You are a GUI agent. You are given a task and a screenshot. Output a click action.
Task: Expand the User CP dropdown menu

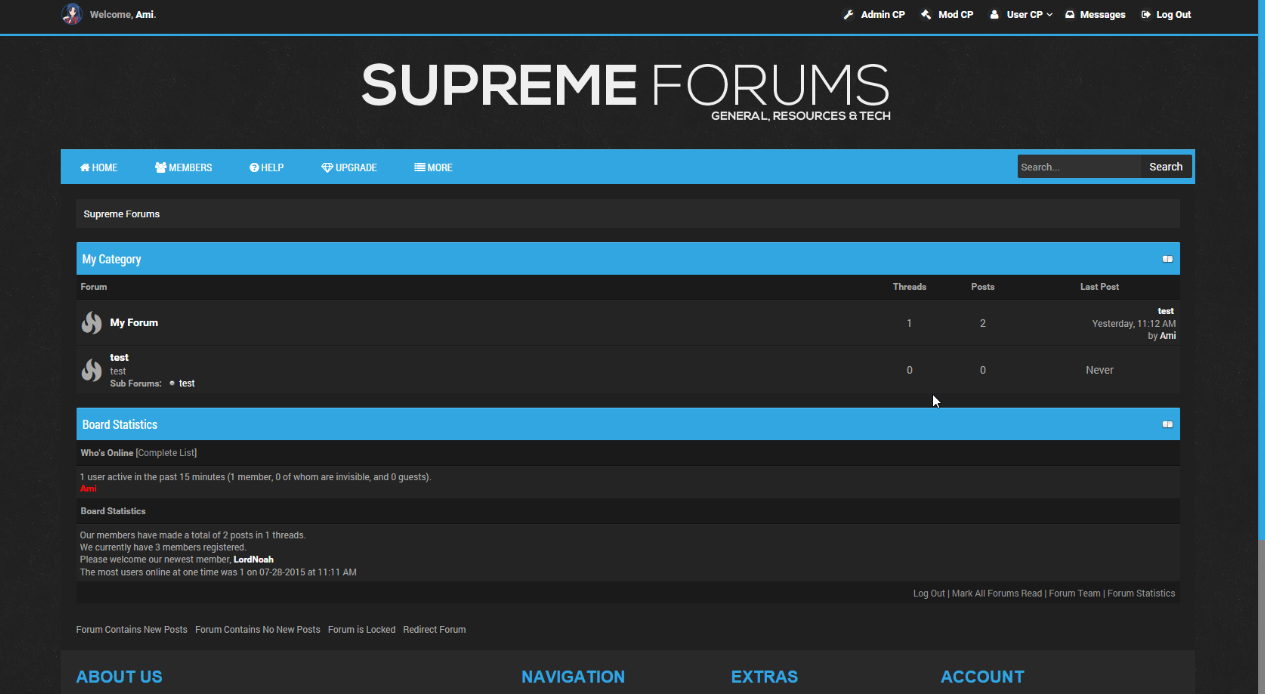pos(1021,15)
